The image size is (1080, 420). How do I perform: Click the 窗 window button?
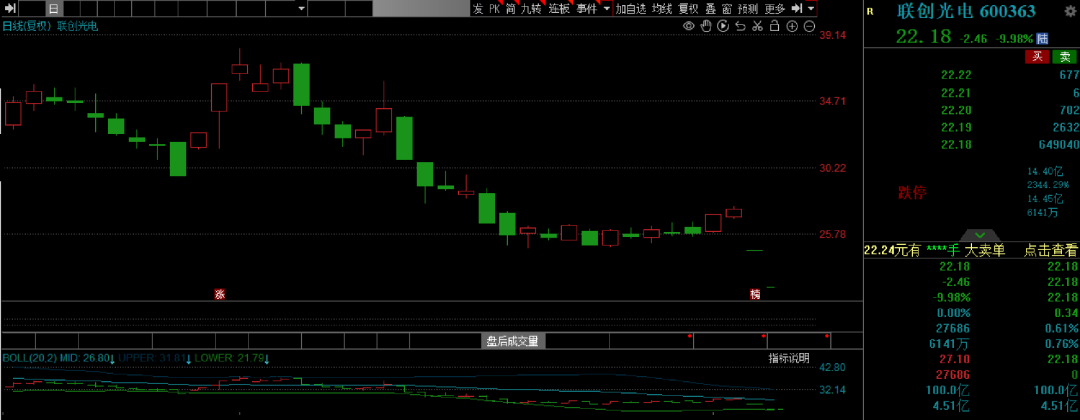pyautogui.click(x=726, y=9)
